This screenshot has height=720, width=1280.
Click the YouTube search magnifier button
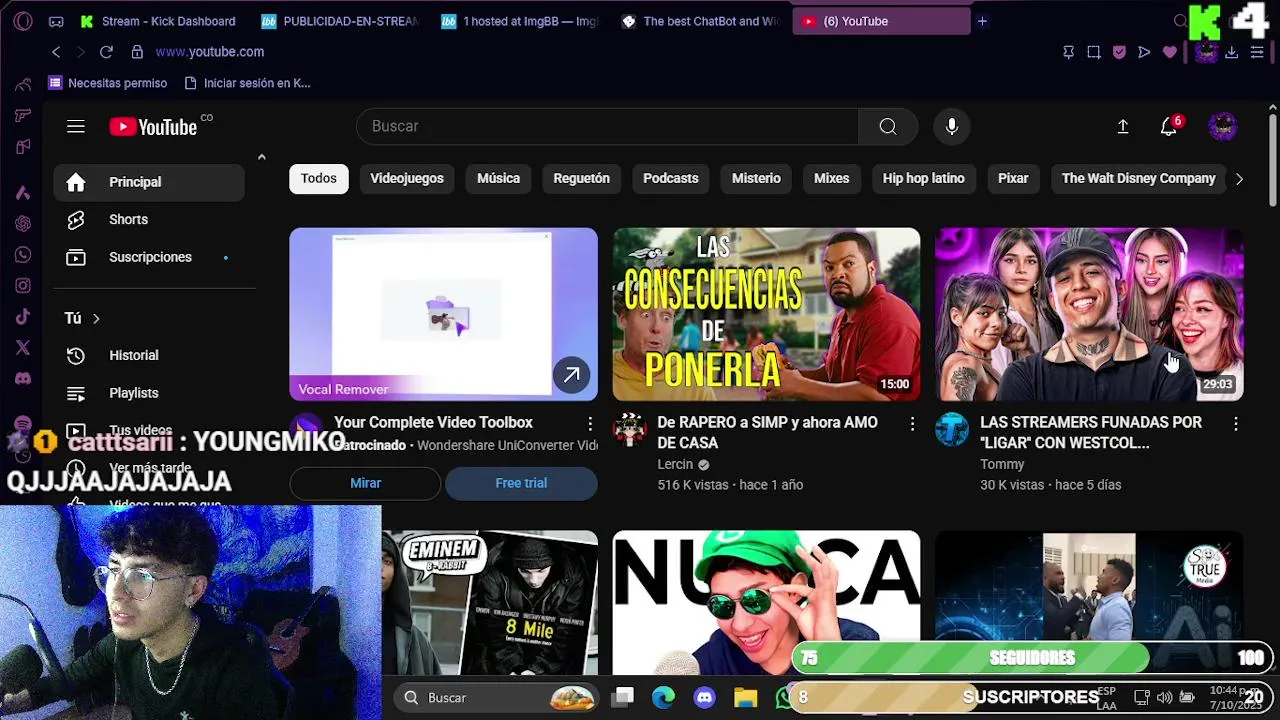point(888,126)
